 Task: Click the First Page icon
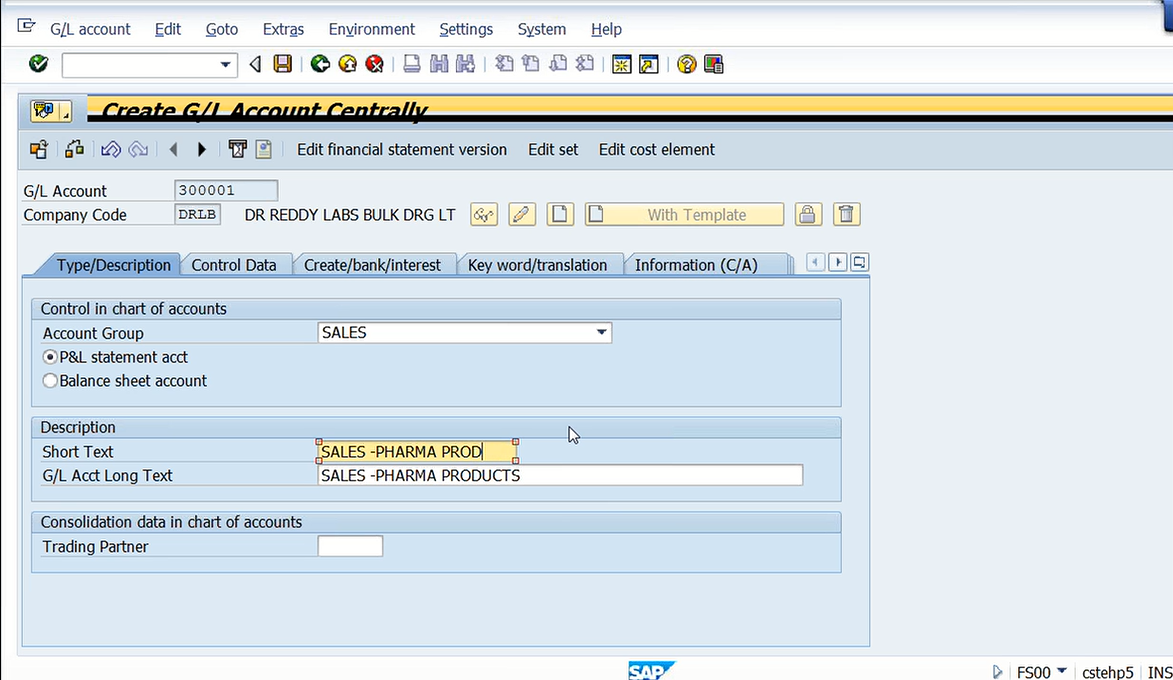504,64
